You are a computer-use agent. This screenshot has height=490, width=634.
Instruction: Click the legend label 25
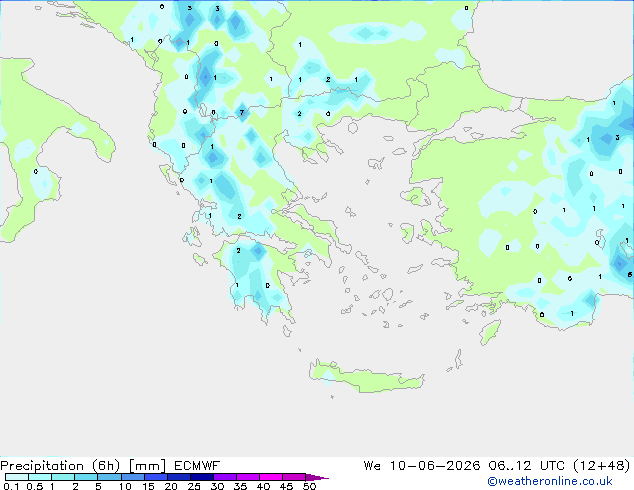click(194, 486)
